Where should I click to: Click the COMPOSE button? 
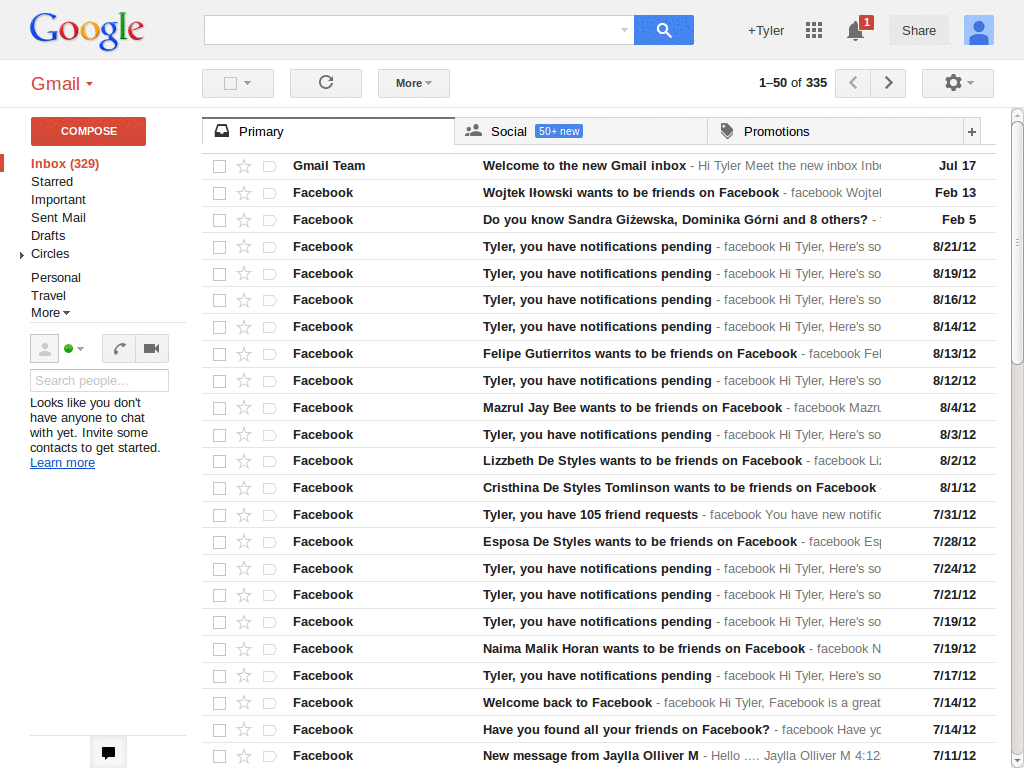tap(88, 131)
